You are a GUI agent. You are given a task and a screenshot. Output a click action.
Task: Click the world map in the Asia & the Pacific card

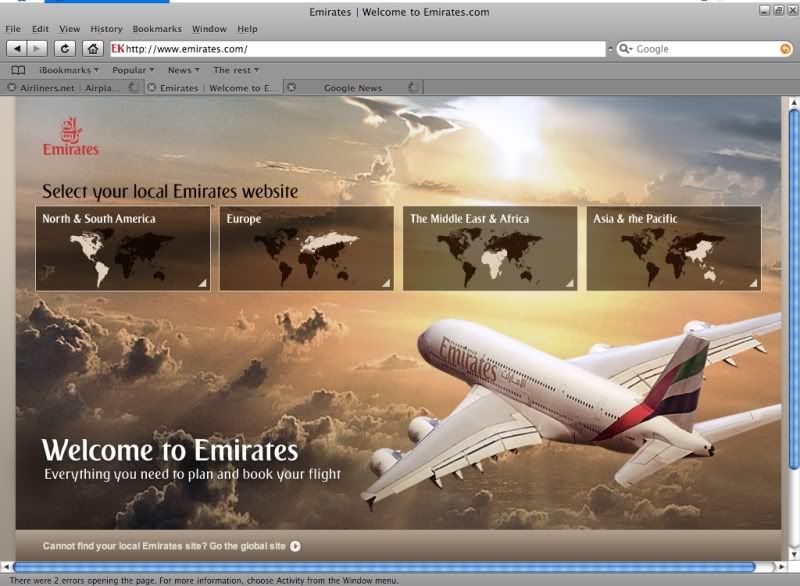(674, 256)
